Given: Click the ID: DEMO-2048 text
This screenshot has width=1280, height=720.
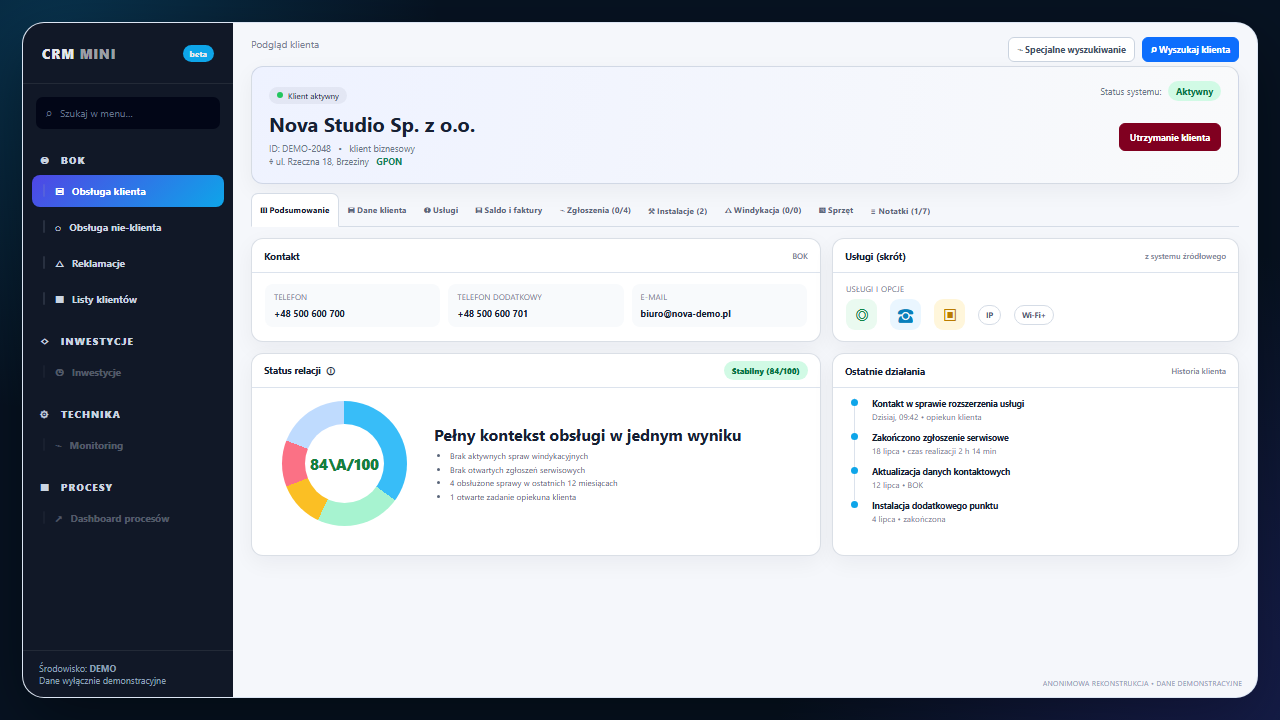Looking at the screenshot, I should point(300,149).
